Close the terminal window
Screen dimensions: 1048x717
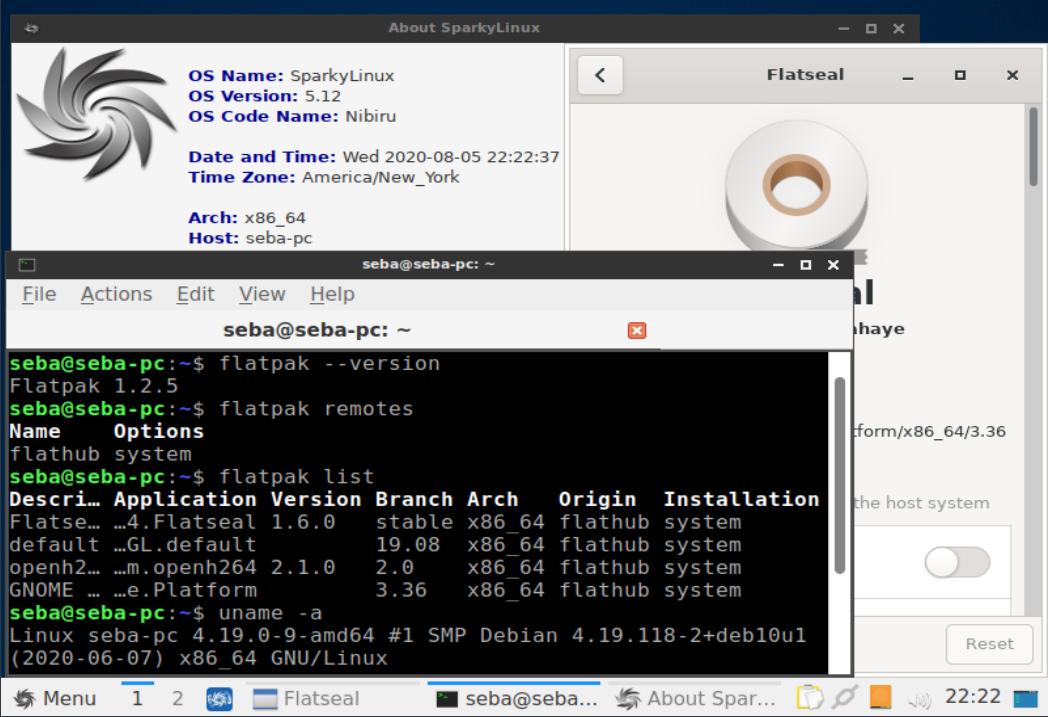[833, 265]
